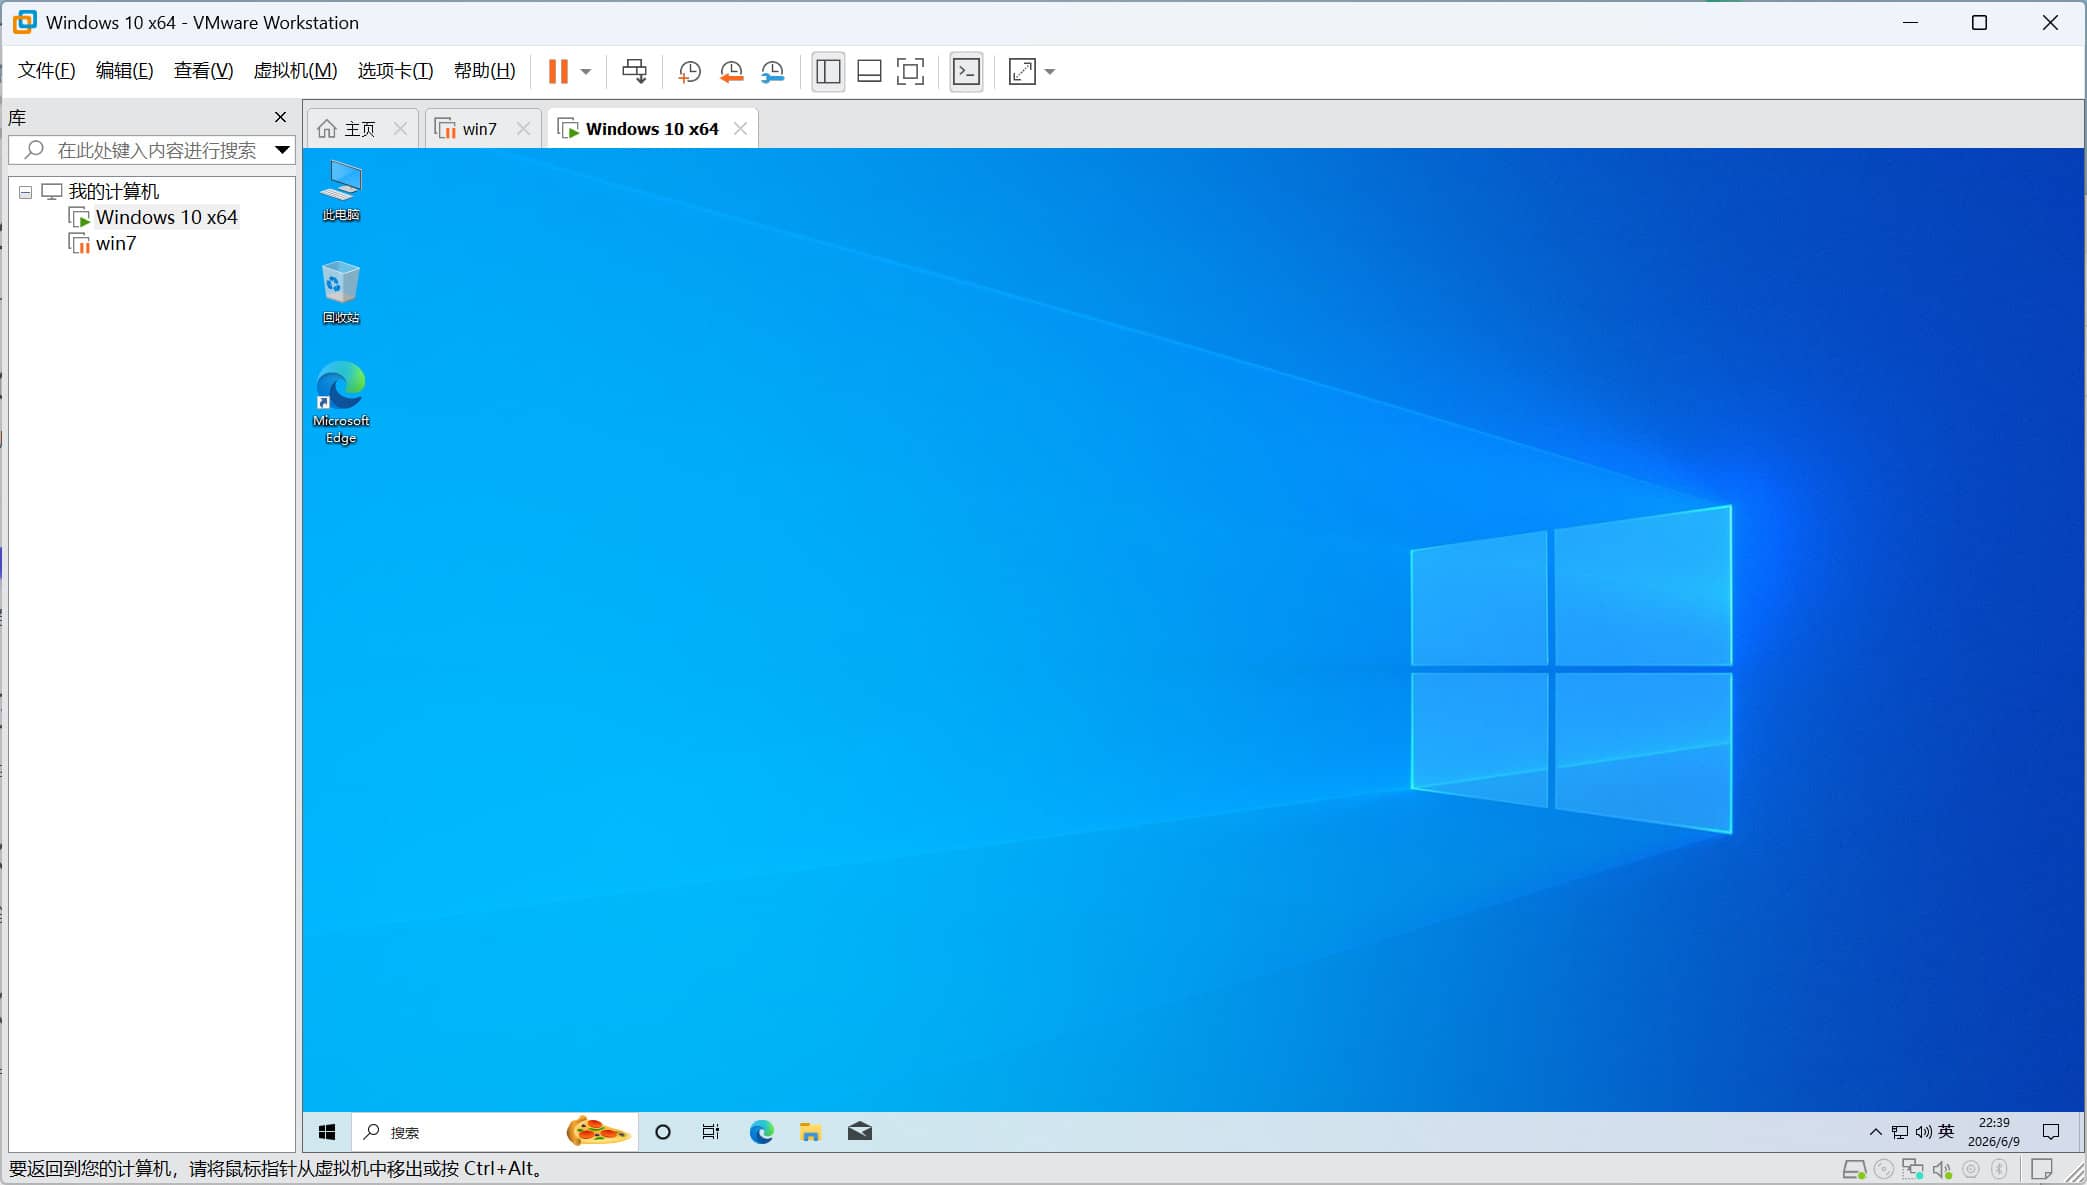This screenshot has height=1185, width=2087.
Task: Click the CD/DVD drive device status icon
Action: [1884, 1169]
